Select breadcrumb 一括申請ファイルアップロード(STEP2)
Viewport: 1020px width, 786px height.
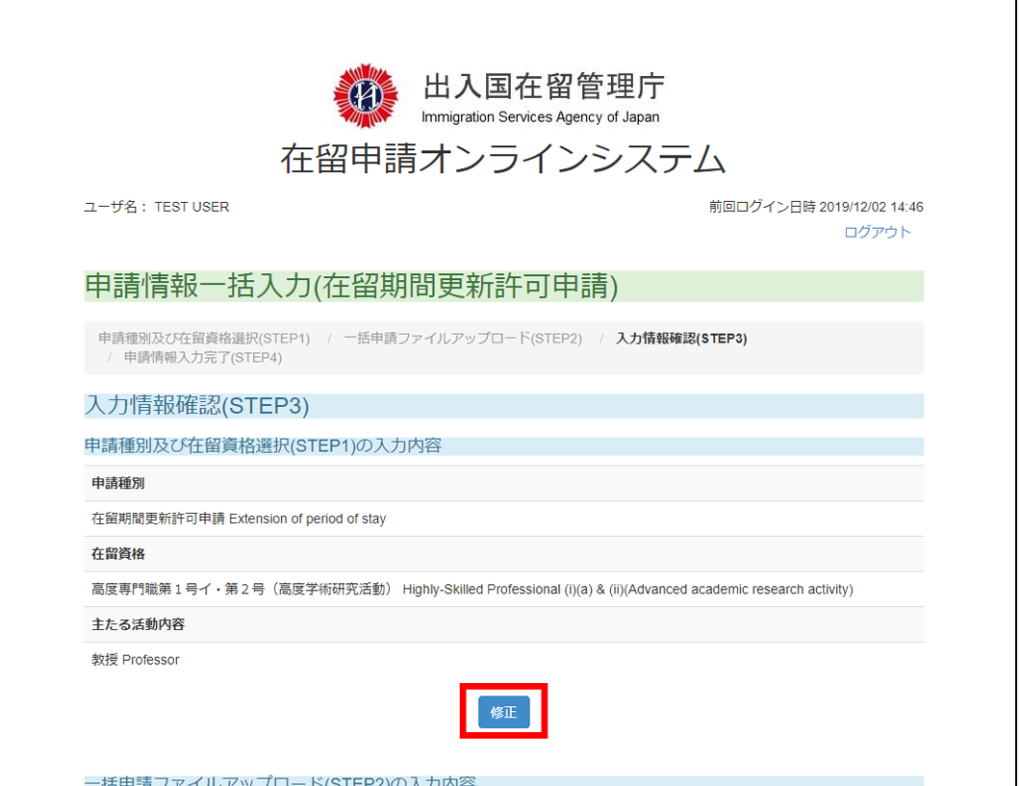pyautogui.click(x=462, y=338)
